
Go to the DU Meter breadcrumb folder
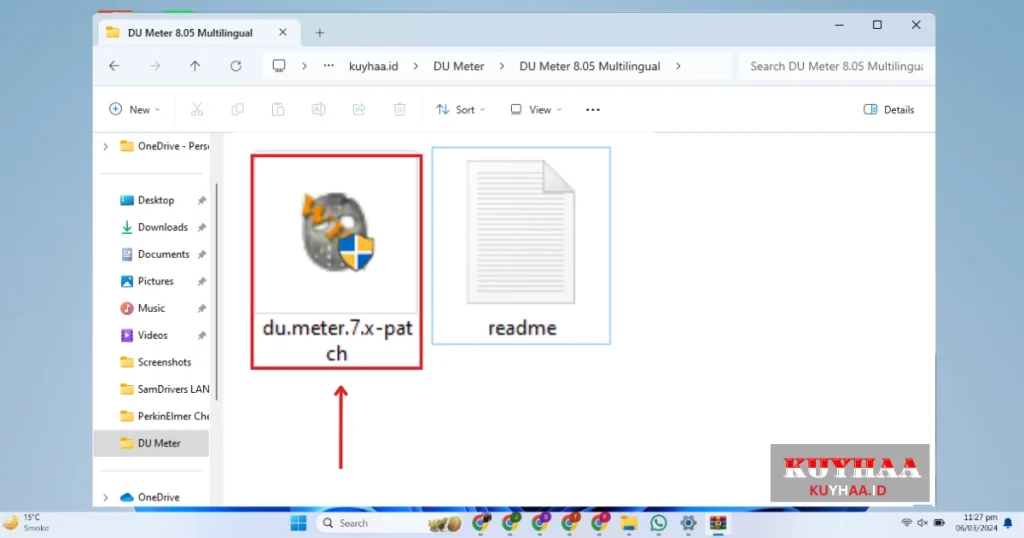[x=458, y=66]
